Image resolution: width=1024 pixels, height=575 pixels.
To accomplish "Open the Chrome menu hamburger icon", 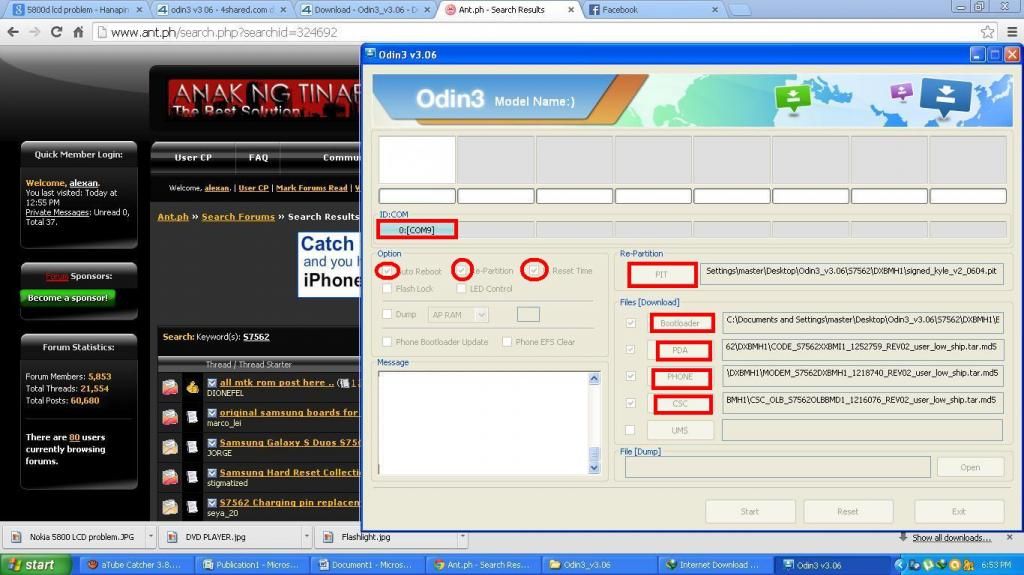I will click(x=1011, y=32).
